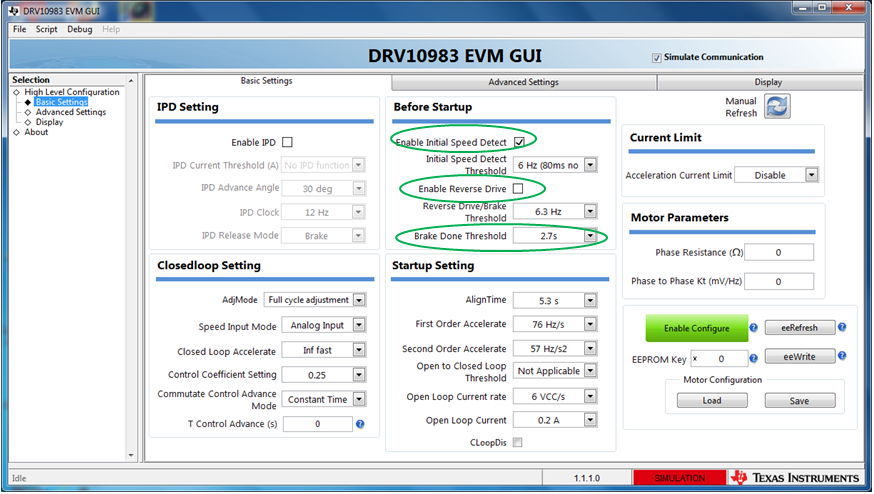Click the EEPROM Key input field
This screenshot has width=874, height=494.
[x=719, y=359]
